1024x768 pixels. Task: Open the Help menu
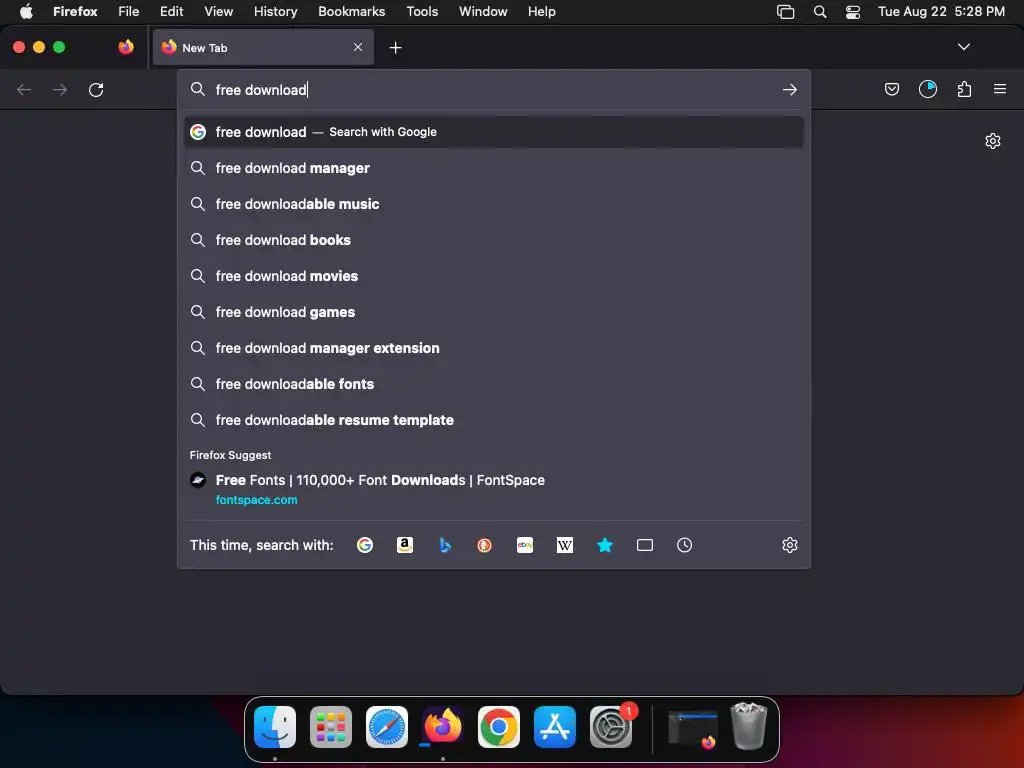tap(541, 11)
